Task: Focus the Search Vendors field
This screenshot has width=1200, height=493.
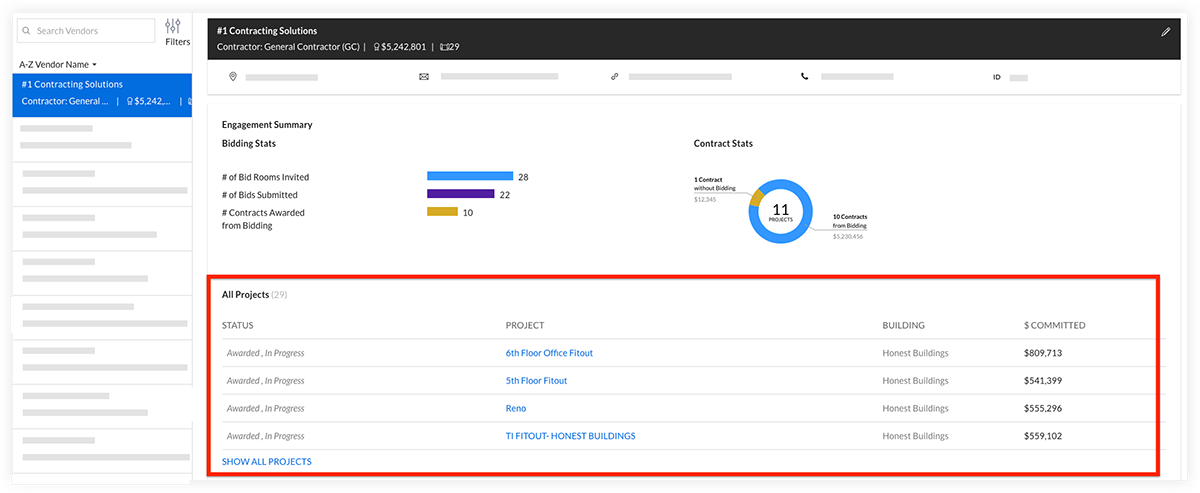Action: coord(86,31)
